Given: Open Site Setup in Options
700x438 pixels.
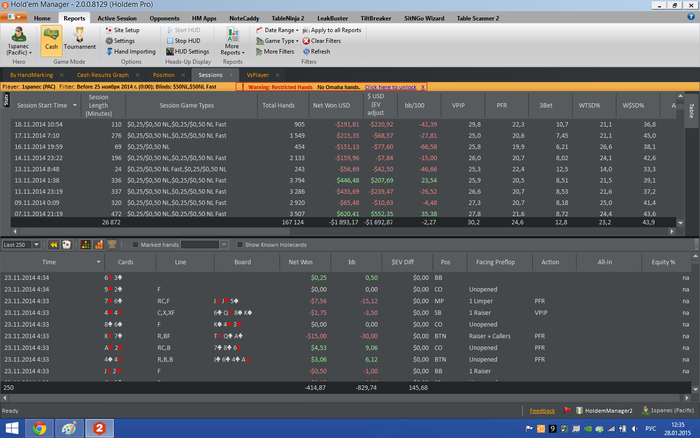Looking at the screenshot, I should (123, 30).
